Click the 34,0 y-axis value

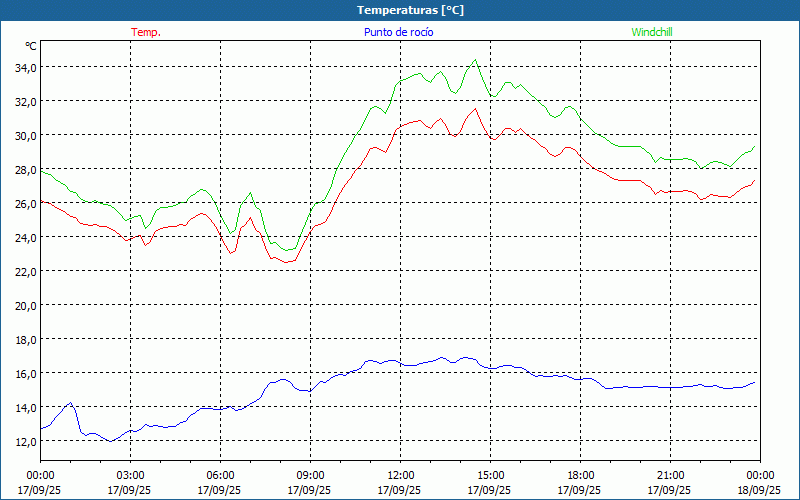click(24, 67)
